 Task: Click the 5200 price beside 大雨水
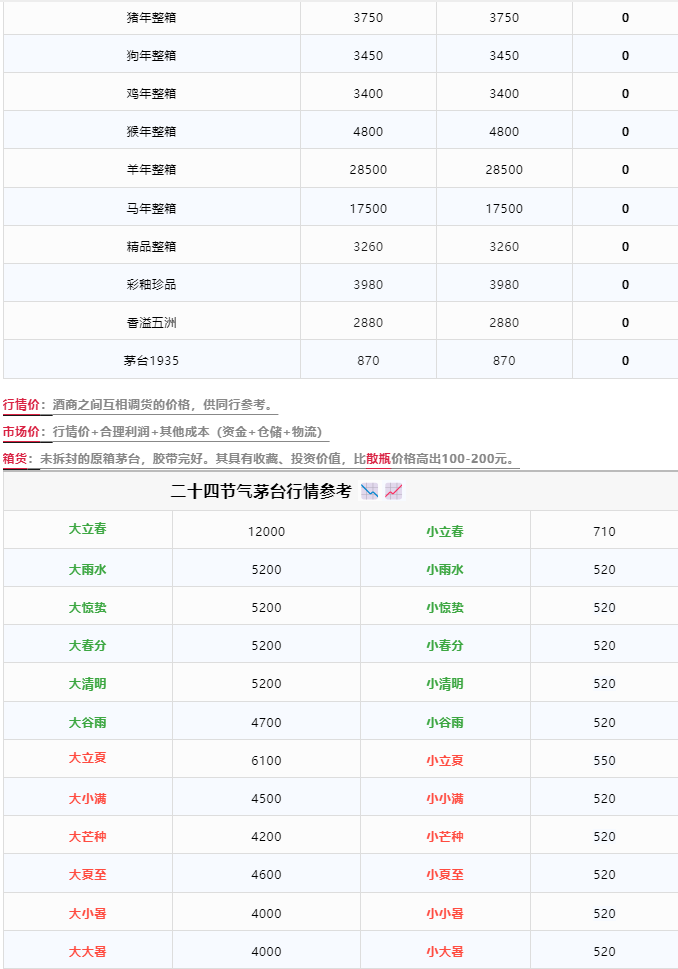coord(266,570)
